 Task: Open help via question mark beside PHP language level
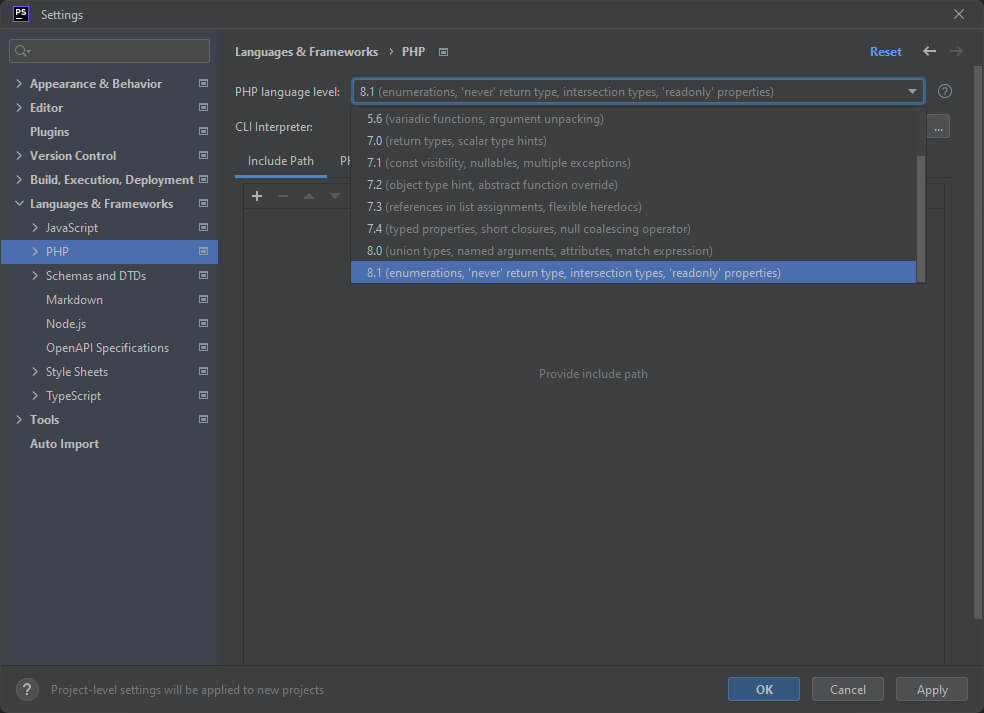tap(944, 91)
